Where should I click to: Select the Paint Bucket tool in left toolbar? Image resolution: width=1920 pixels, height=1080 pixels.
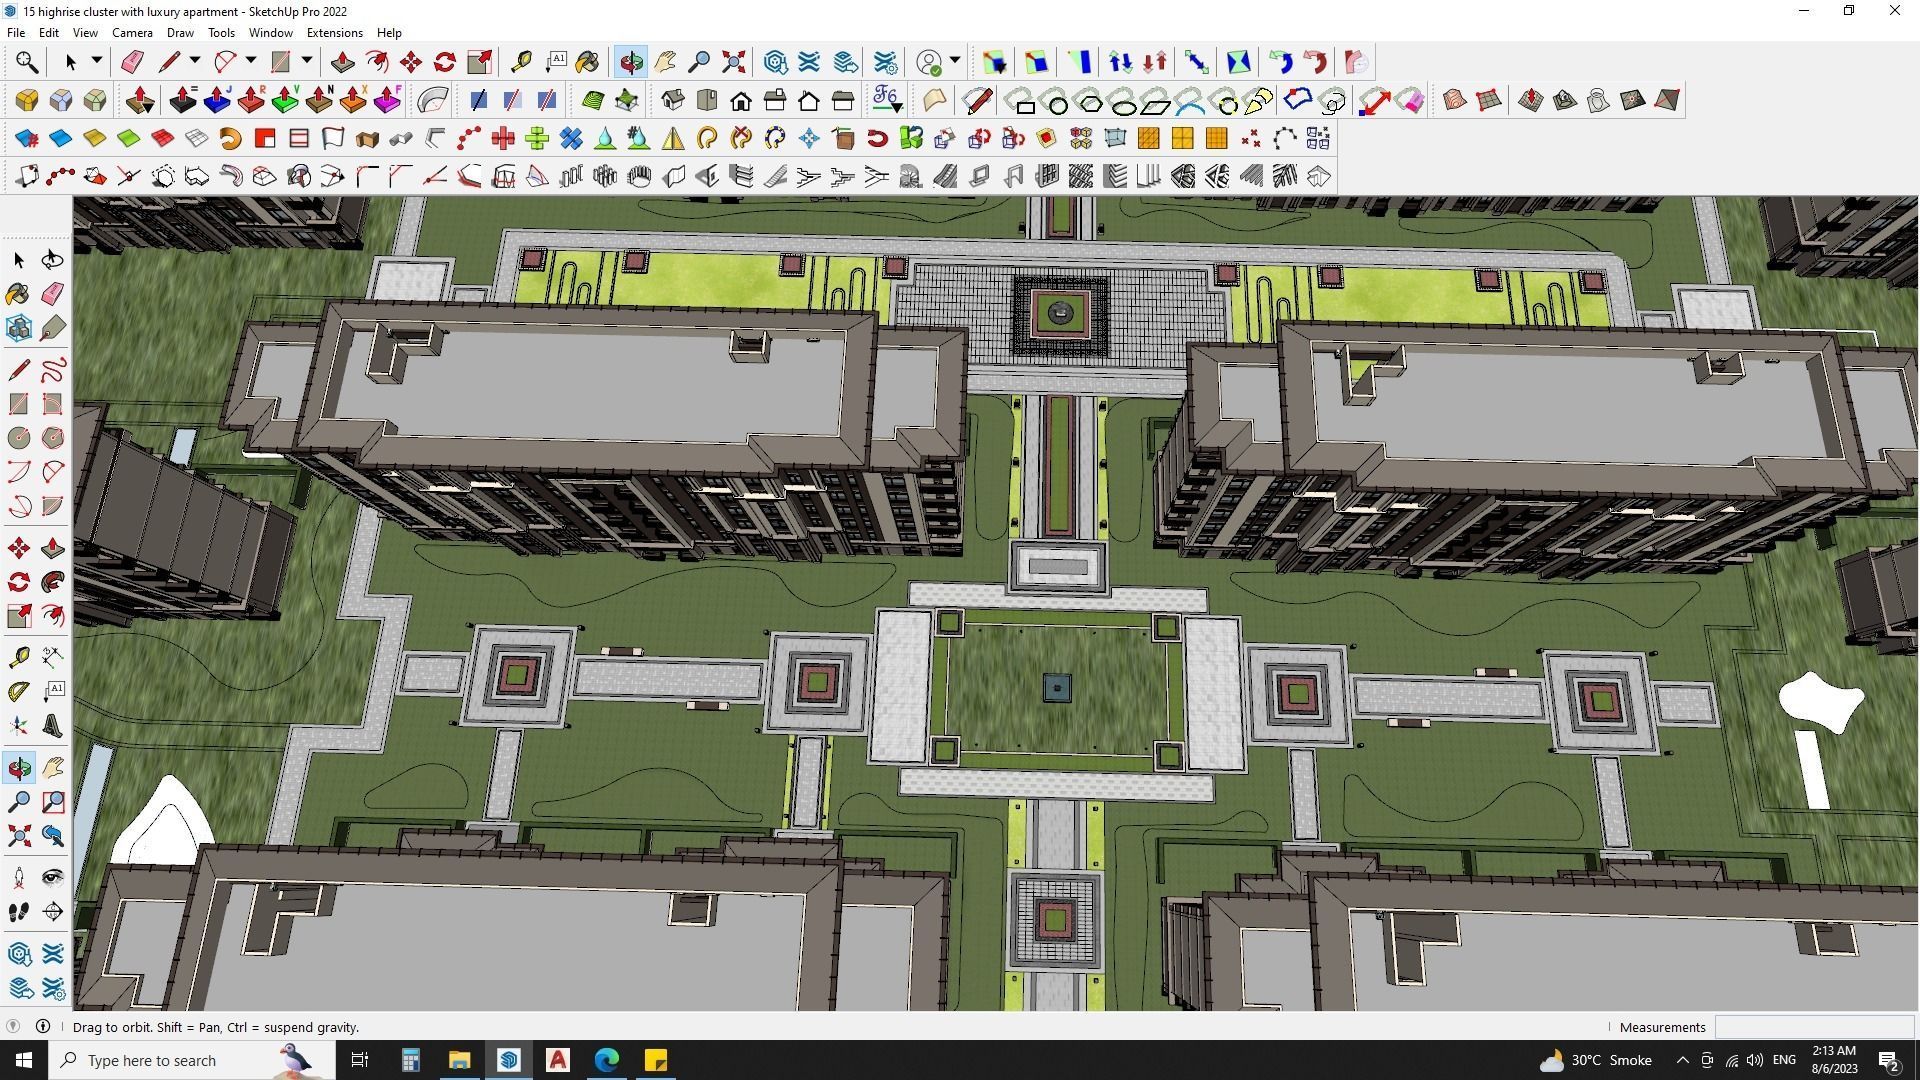pyautogui.click(x=18, y=293)
